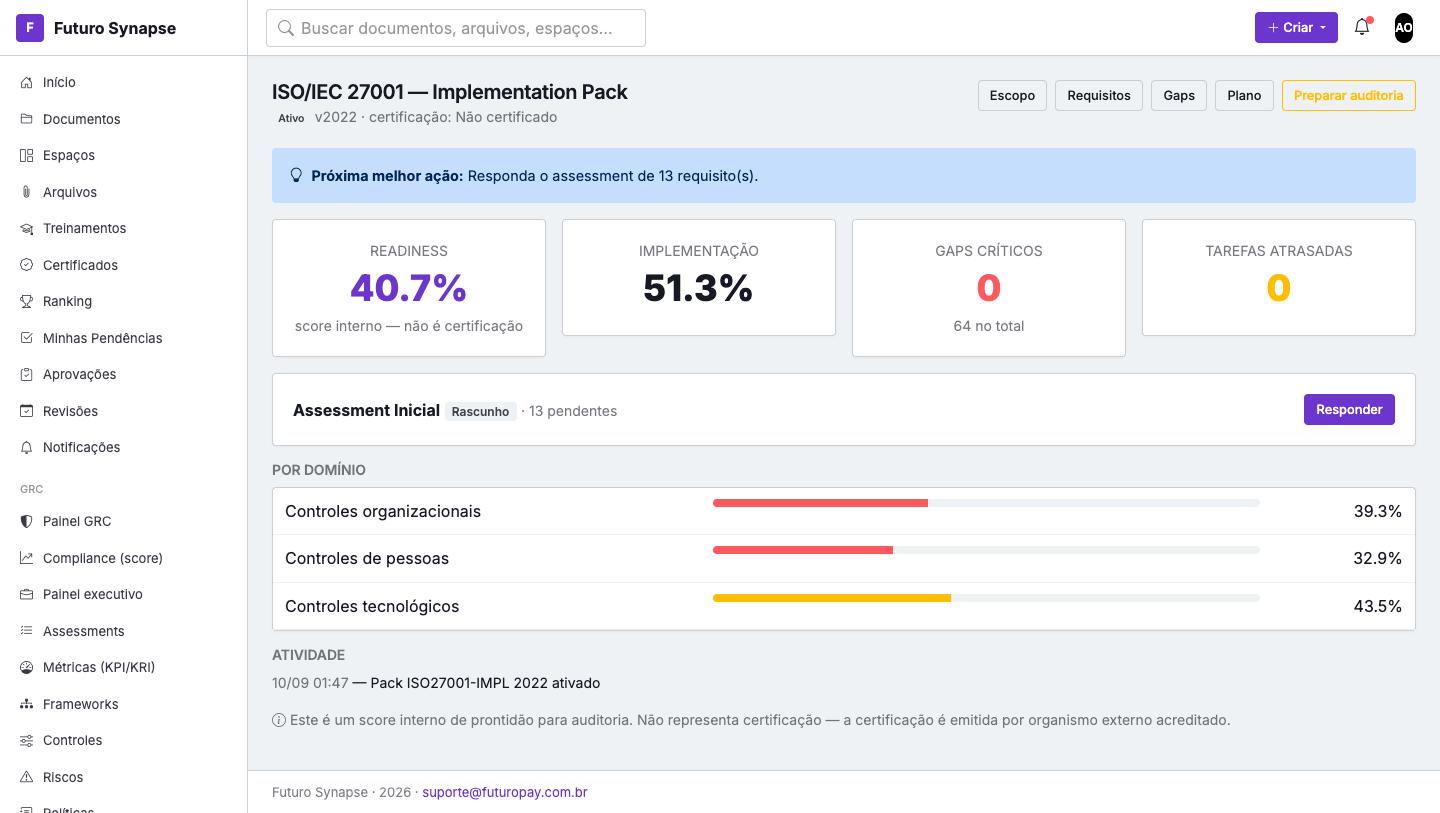Open the AO user avatar menu
This screenshot has height=813, width=1440.
1404,28
